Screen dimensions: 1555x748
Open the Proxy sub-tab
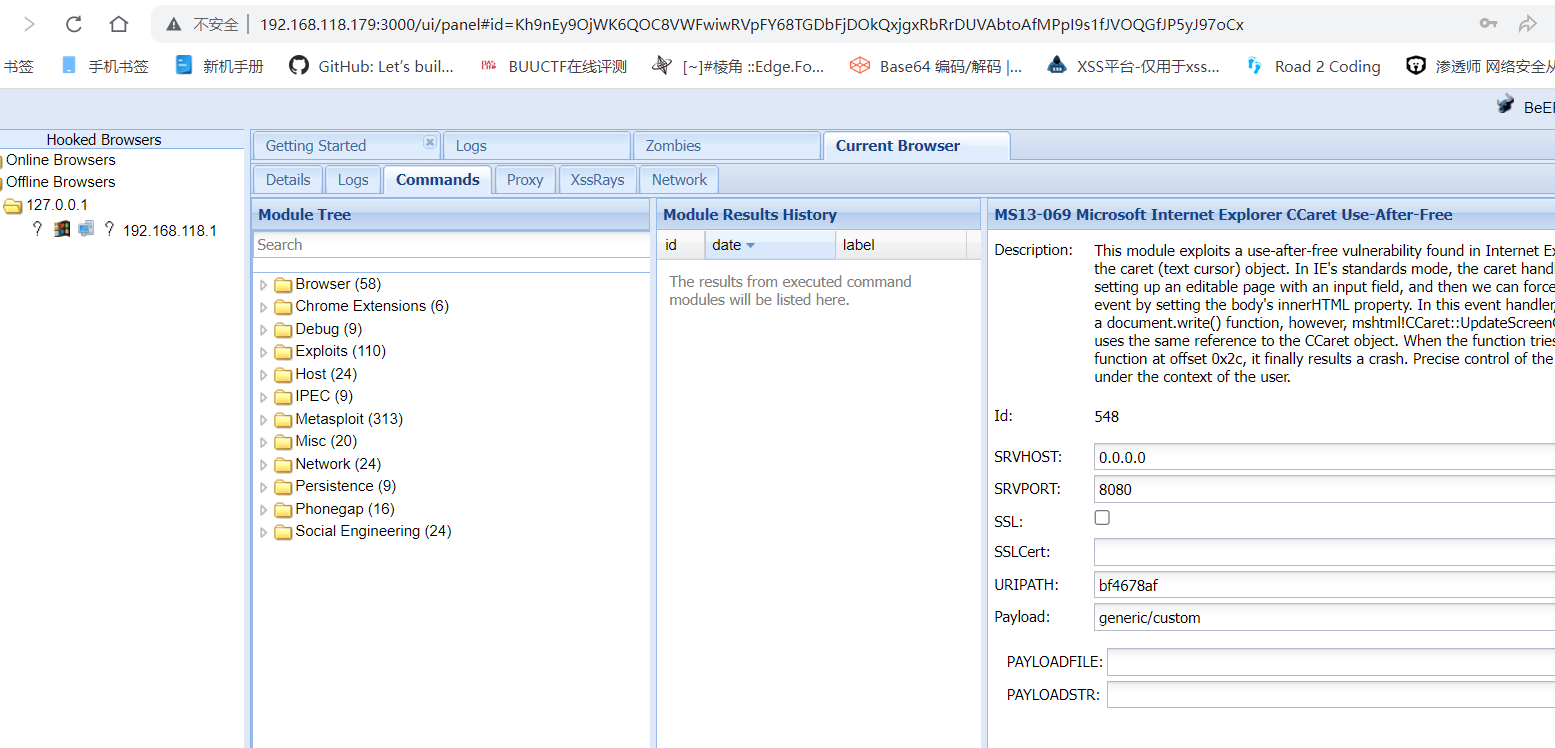525,180
